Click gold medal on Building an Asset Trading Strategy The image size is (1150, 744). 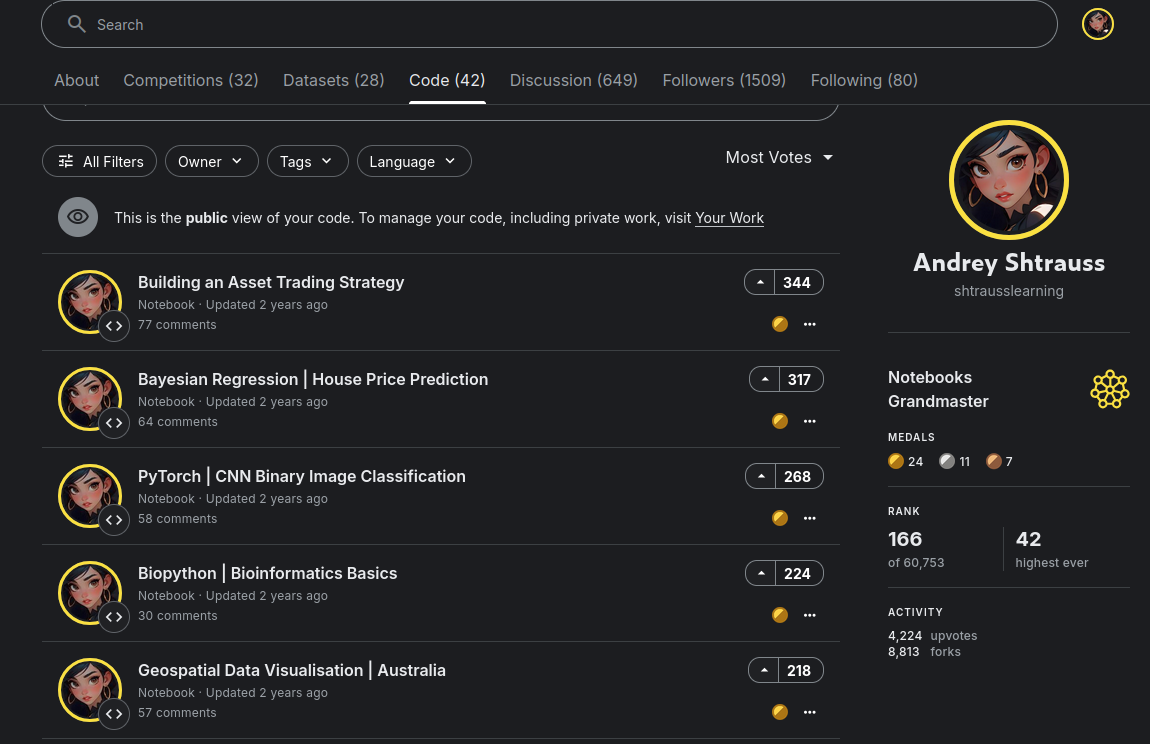(780, 324)
